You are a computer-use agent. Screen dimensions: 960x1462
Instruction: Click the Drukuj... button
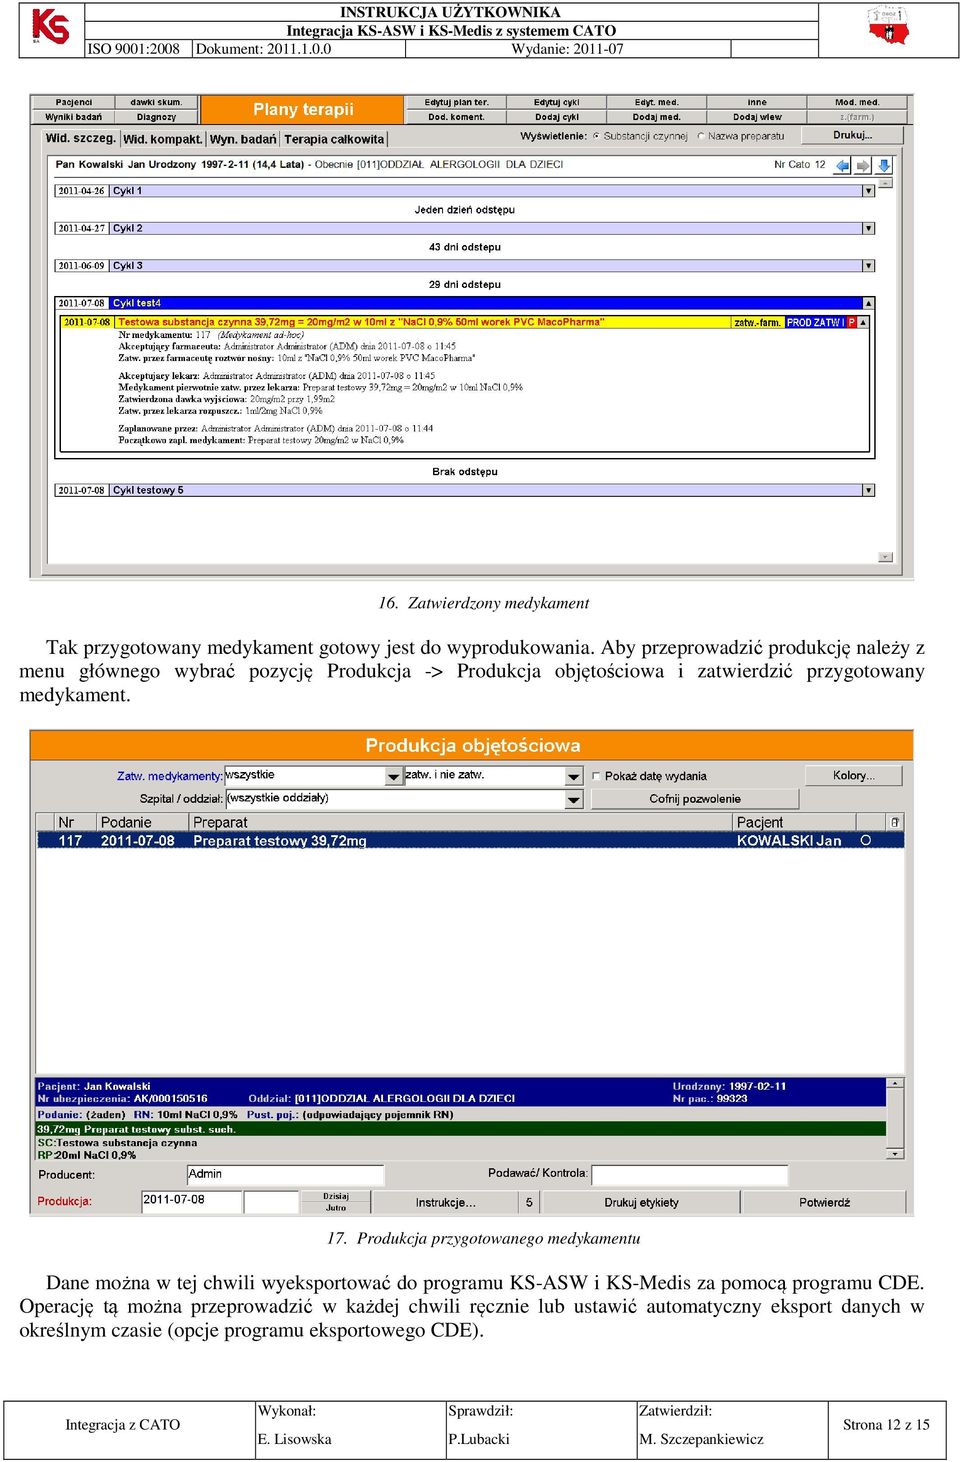[x=853, y=135]
